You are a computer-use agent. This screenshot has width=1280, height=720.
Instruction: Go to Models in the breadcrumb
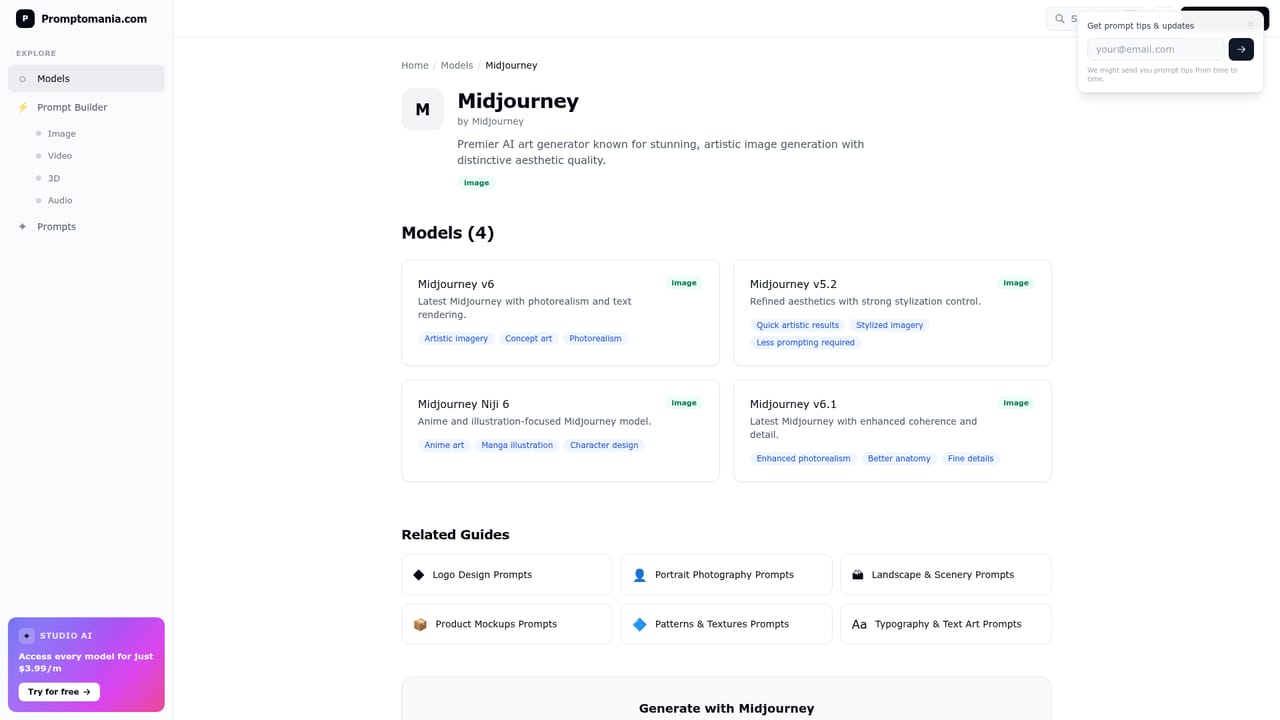point(457,65)
